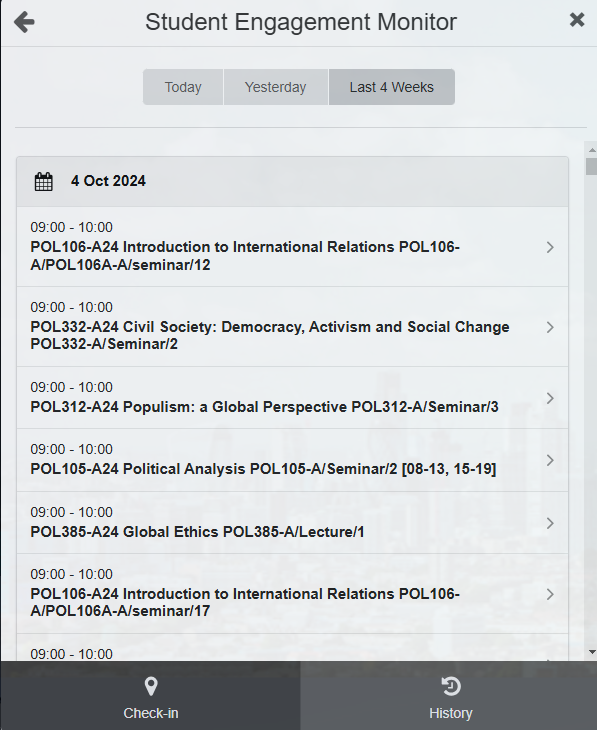The width and height of the screenshot is (597, 730).
Task: Click the scrollbar up arrow
Action: click(x=592, y=150)
